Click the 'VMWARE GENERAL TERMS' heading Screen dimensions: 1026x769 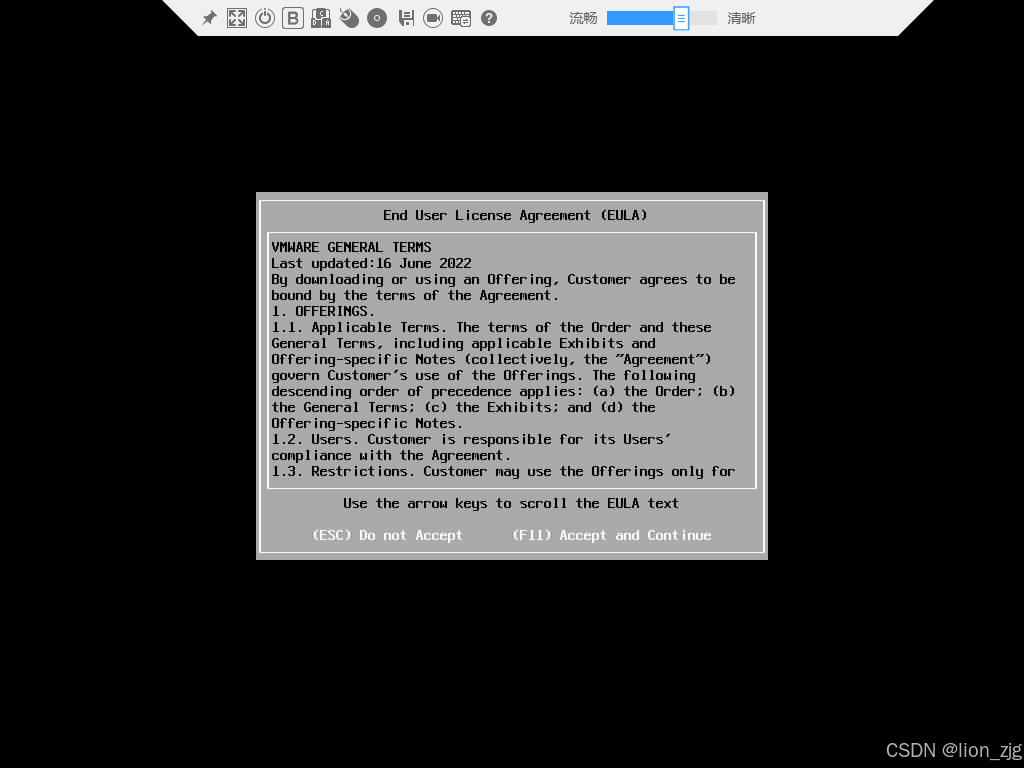pyautogui.click(x=351, y=247)
